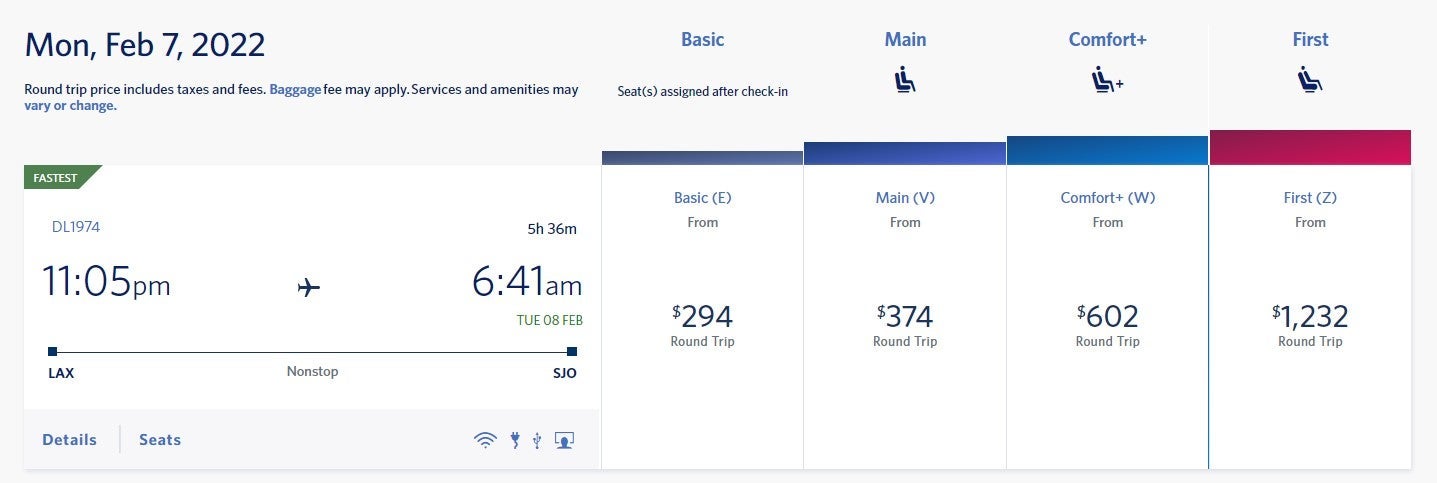Select the Basic (E) $294 fare

pyautogui.click(x=702, y=317)
